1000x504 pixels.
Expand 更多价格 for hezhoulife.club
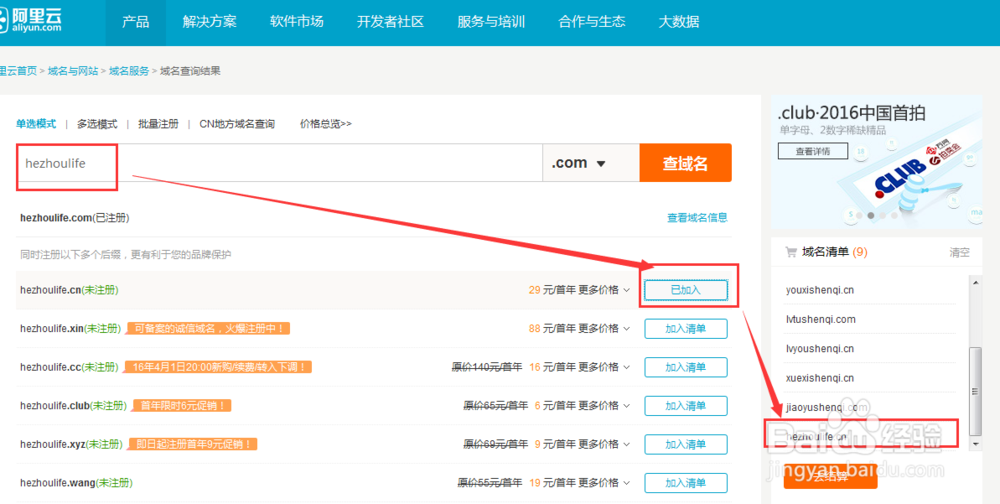point(604,406)
